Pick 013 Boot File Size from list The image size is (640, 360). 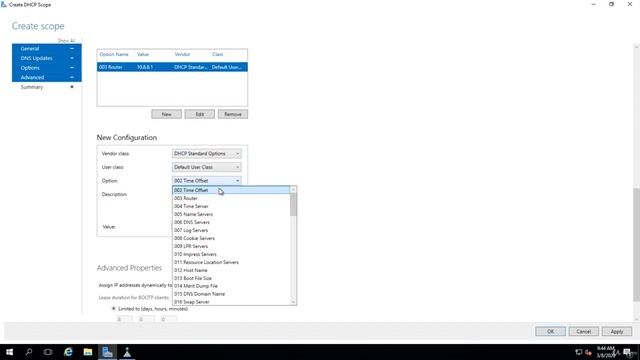pyautogui.click(x=231, y=278)
